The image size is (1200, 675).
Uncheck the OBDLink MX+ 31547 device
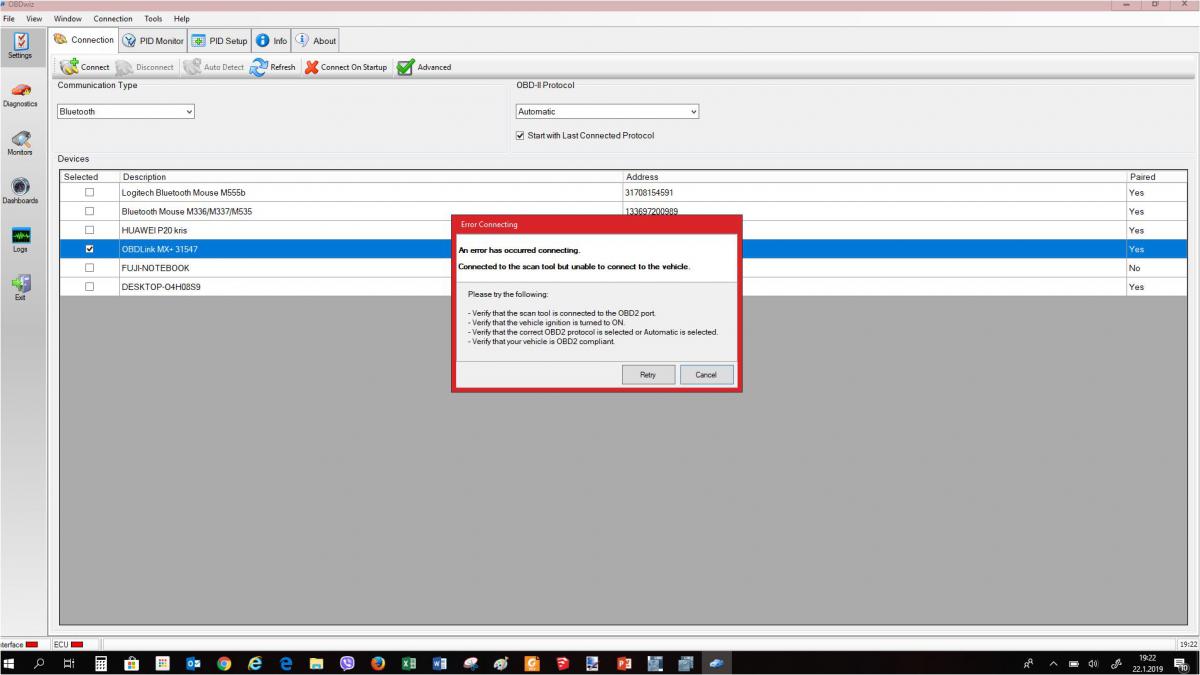(89, 249)
